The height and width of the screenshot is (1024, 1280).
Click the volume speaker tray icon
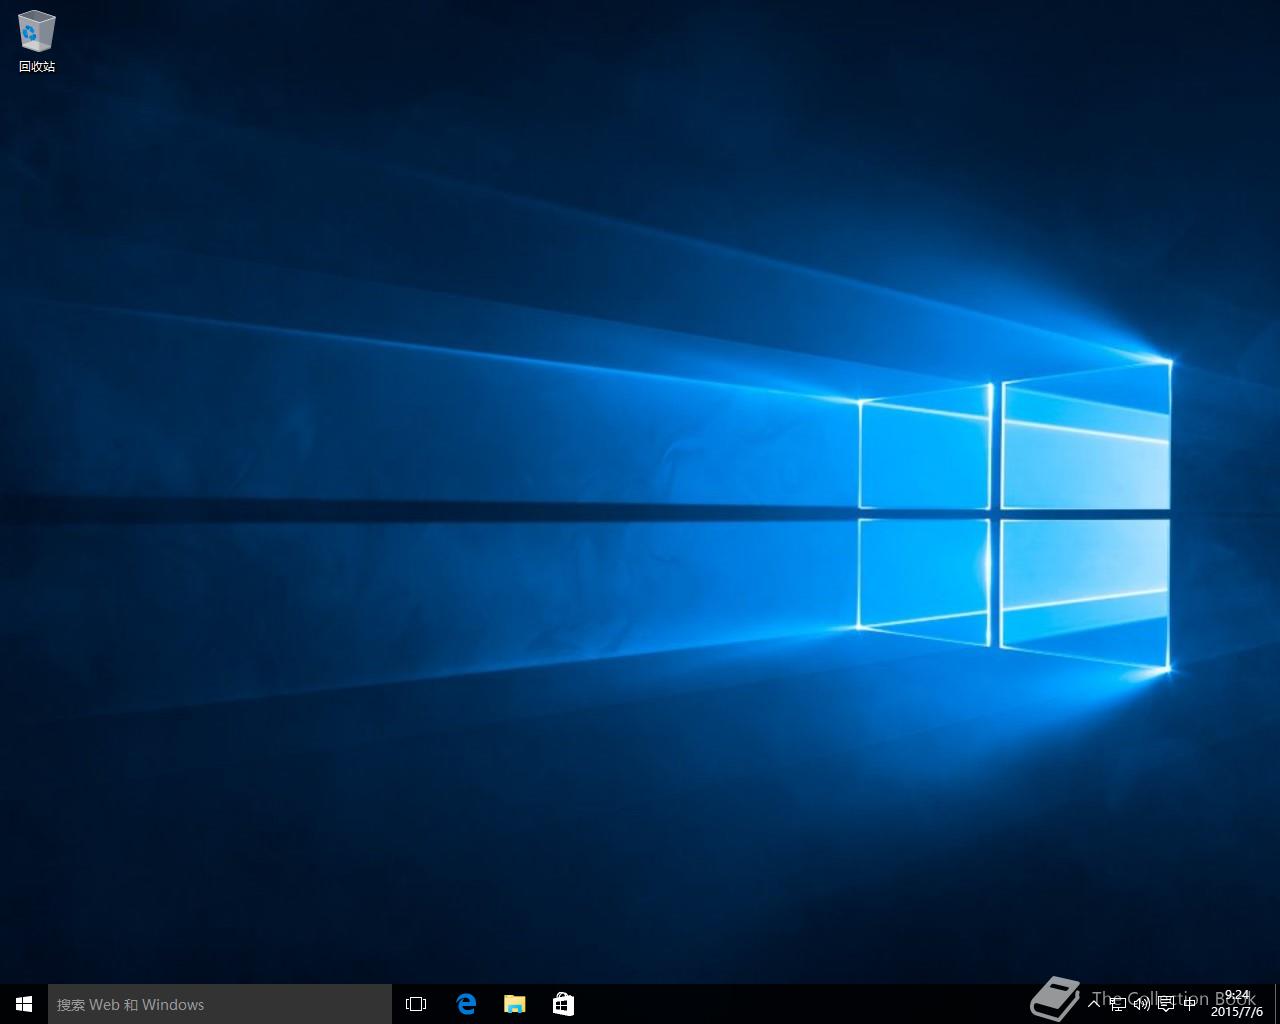click(x=1141, y=1004)
